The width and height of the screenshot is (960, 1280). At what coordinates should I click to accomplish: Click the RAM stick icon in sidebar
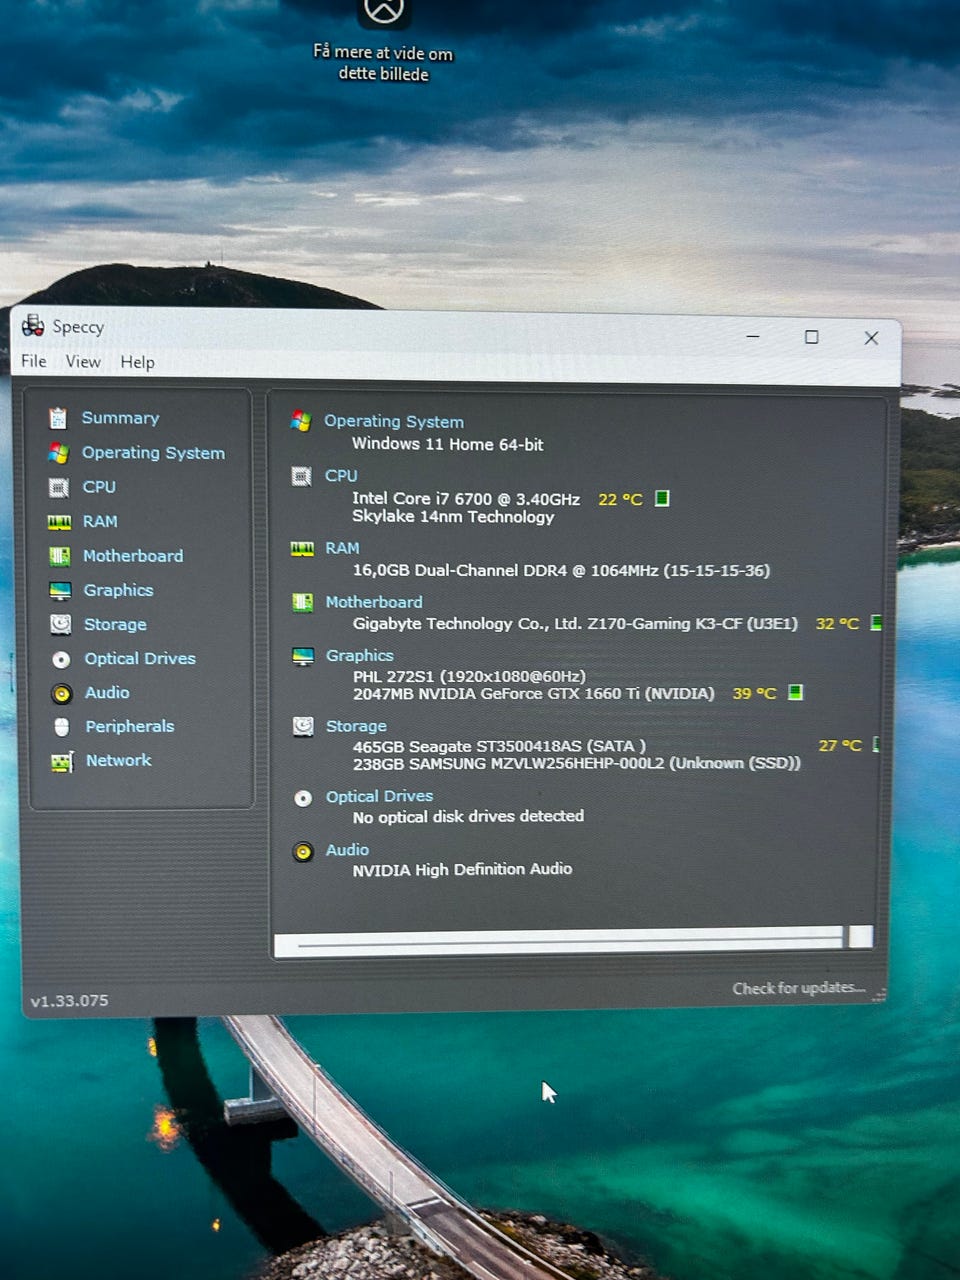point(59,522)
